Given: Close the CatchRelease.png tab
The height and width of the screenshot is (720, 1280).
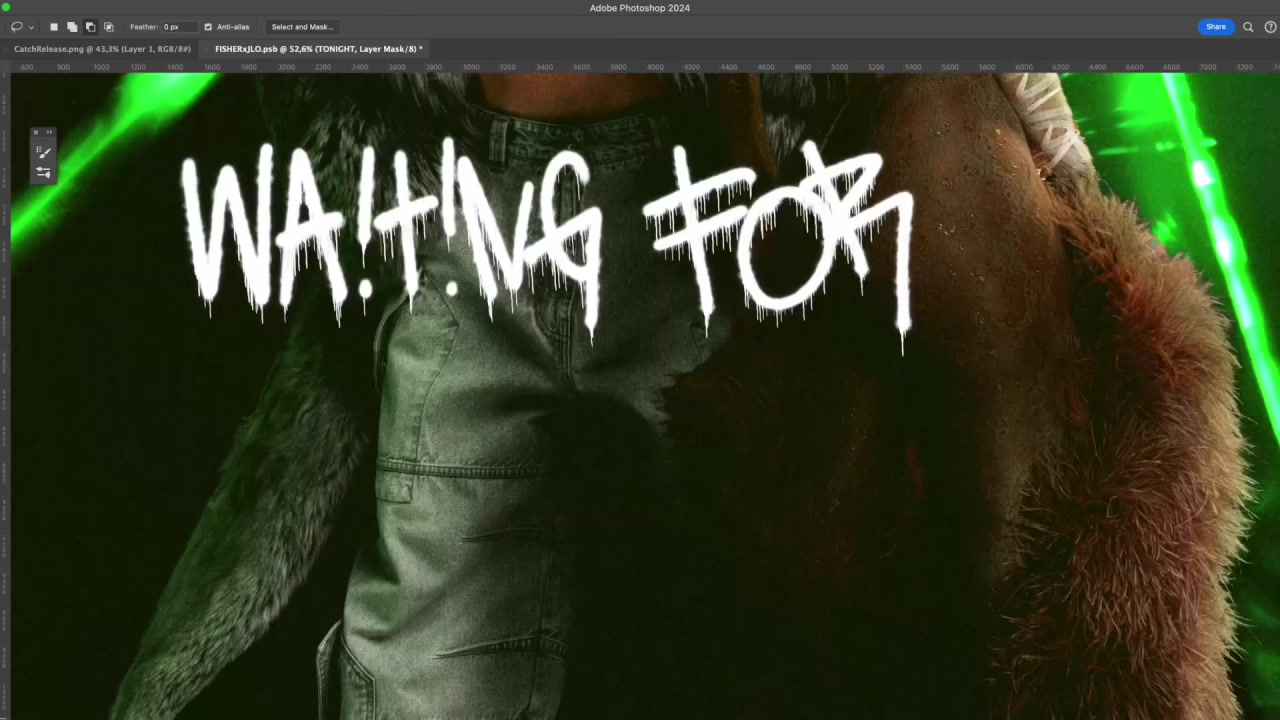Looking at the screenshot, I should click(x=8, y=49).
